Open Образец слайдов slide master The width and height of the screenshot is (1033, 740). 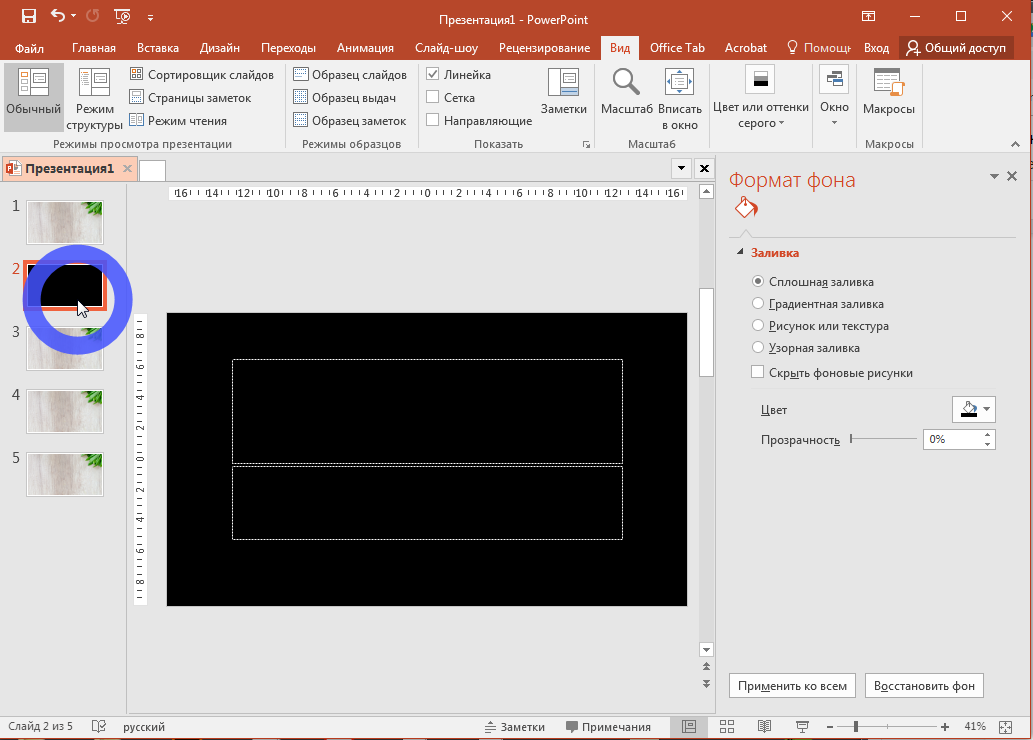click(350, 75)
